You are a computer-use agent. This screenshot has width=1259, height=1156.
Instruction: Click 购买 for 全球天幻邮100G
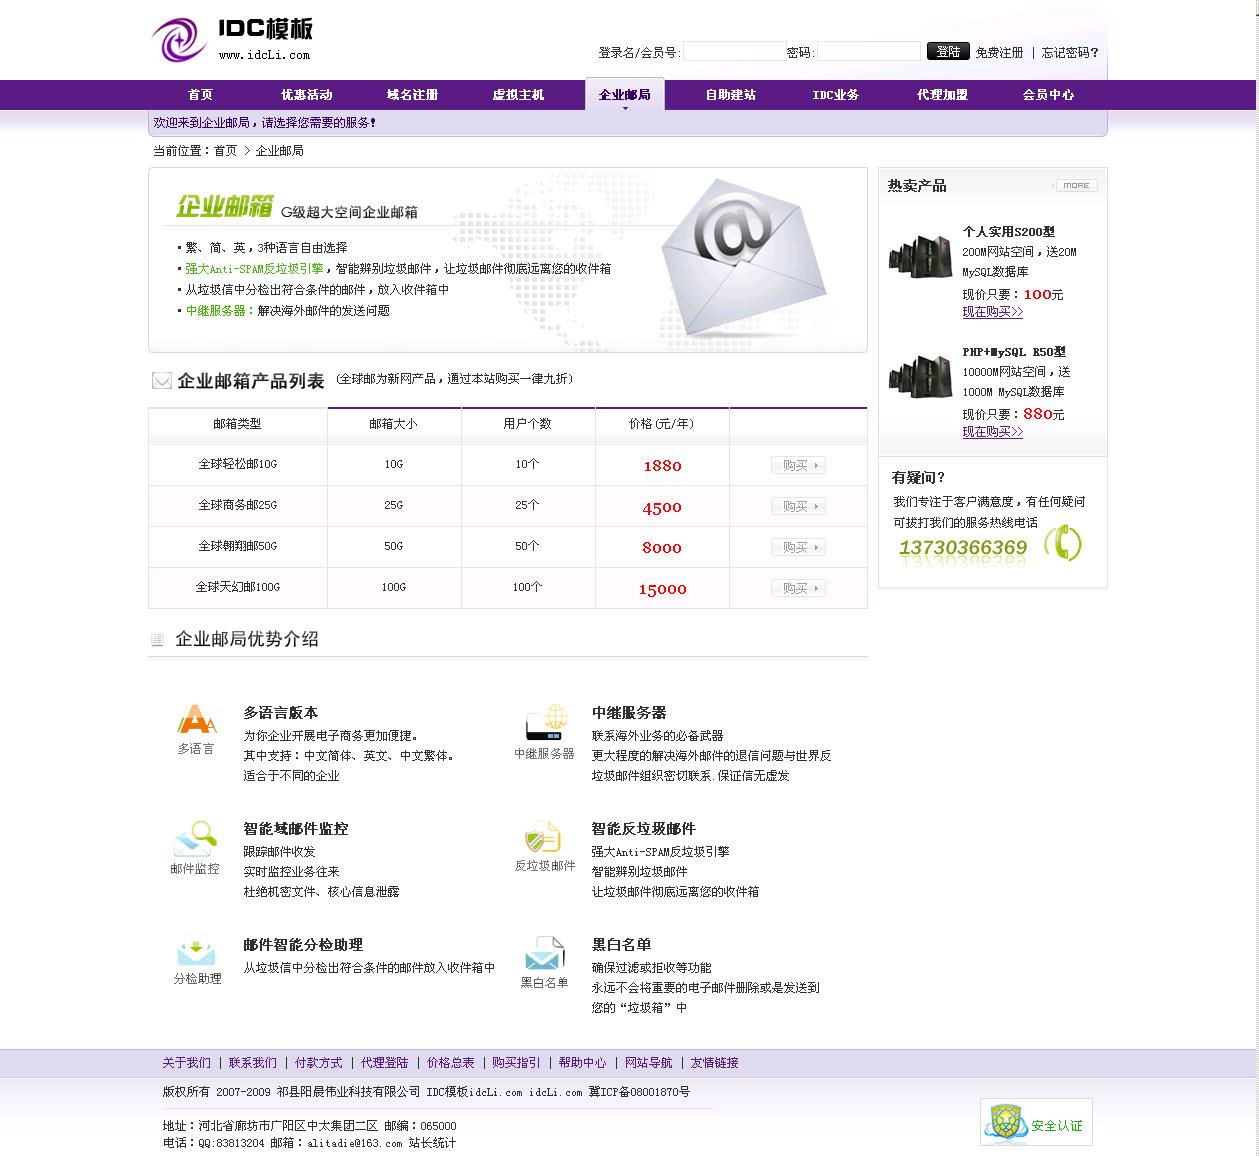click(x=798, y=588)
